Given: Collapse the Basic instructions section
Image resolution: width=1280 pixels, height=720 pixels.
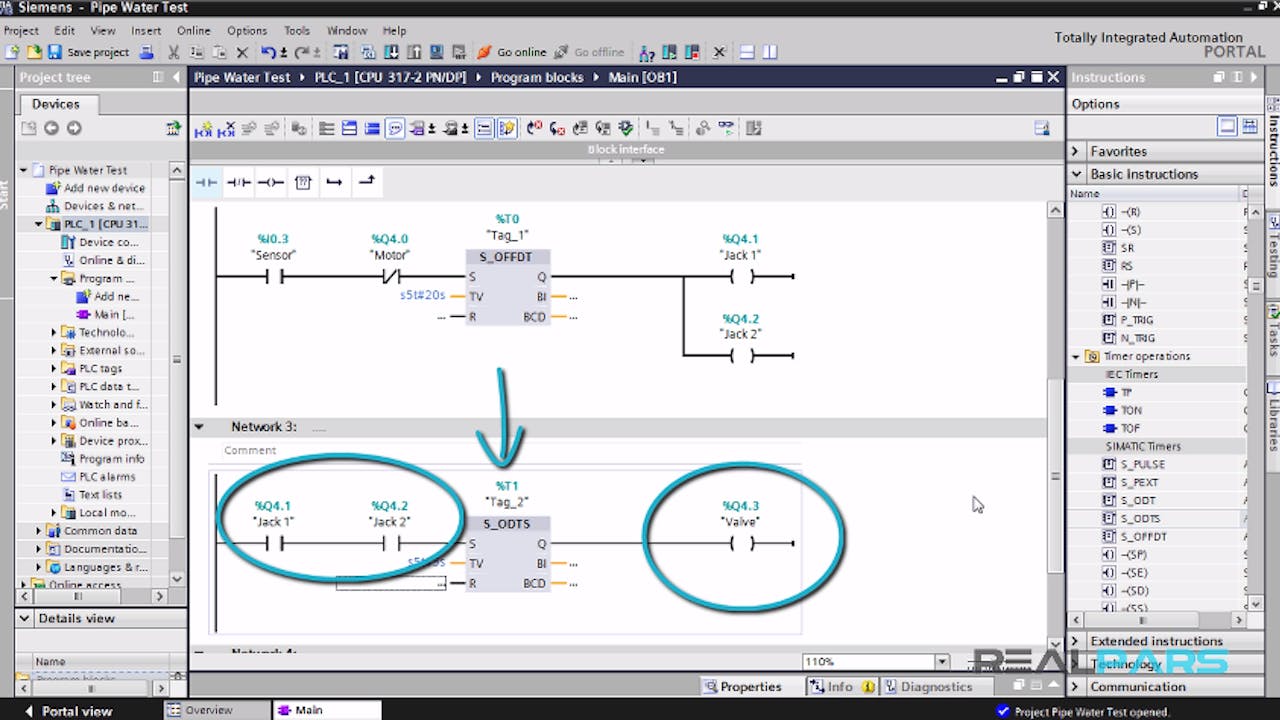Looking at the screenshot, I should (x=1076, y=174).
